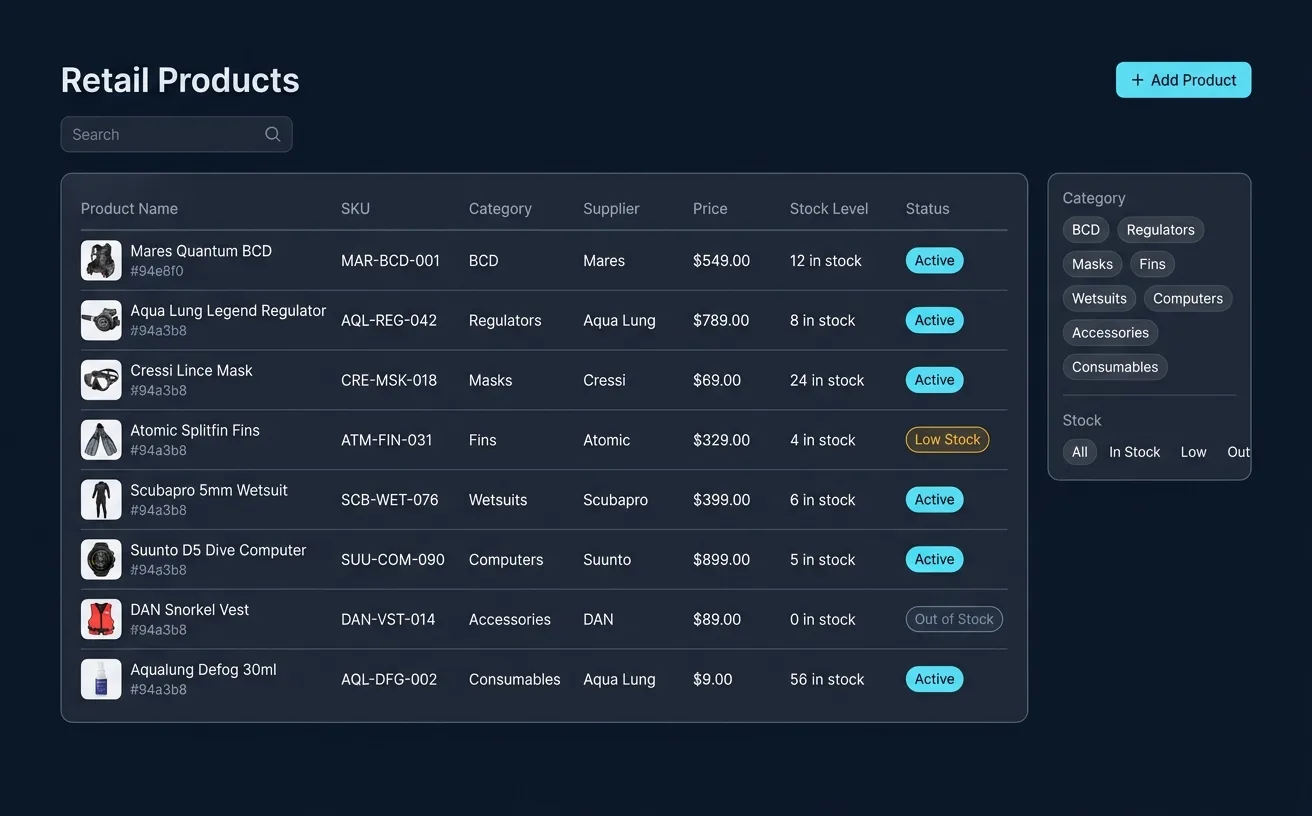Click SKU ATM-FIN-031

(x=386, y=440)
